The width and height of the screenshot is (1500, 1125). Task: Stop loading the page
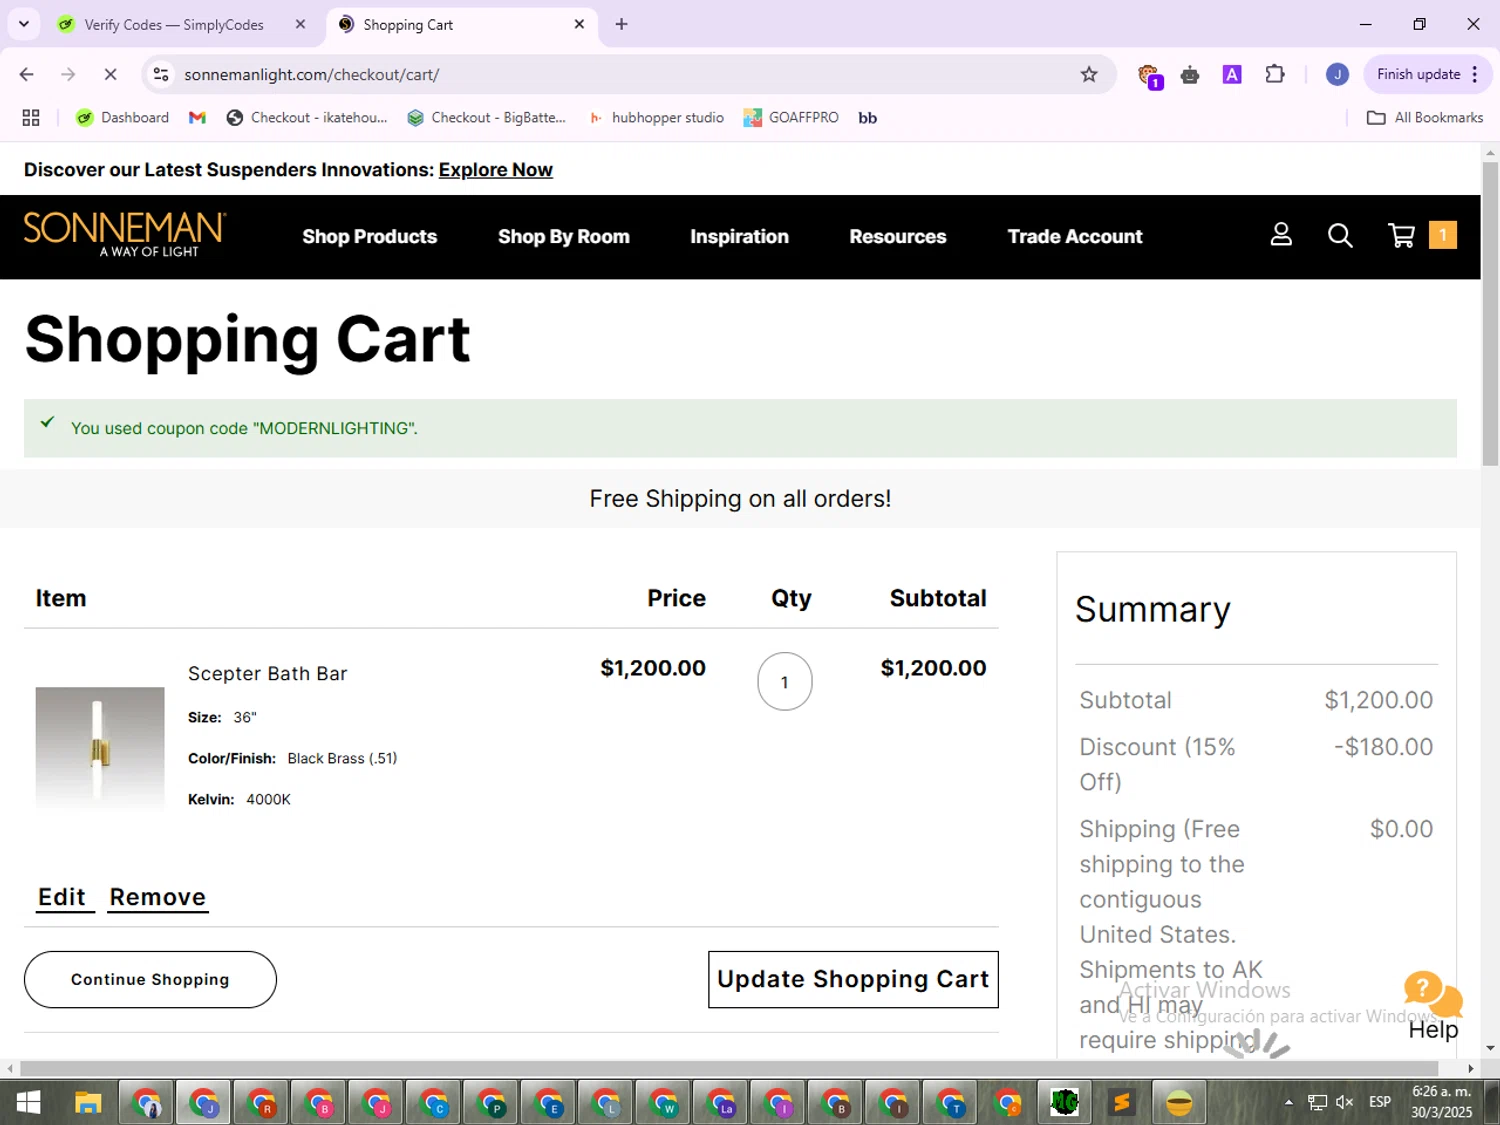[110, 74]
